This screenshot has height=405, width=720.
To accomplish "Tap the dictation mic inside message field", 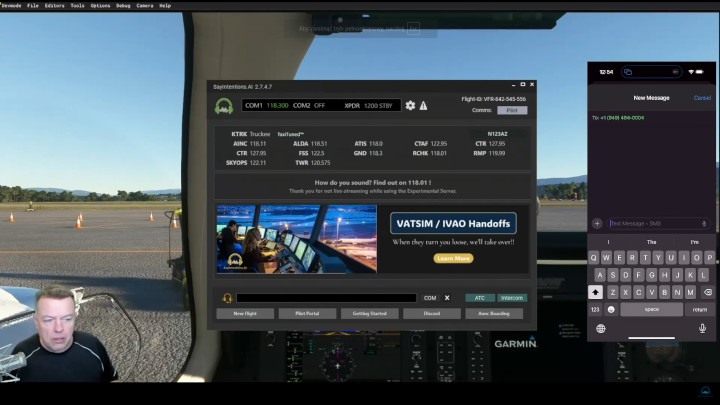I will [x=704, y=224].
